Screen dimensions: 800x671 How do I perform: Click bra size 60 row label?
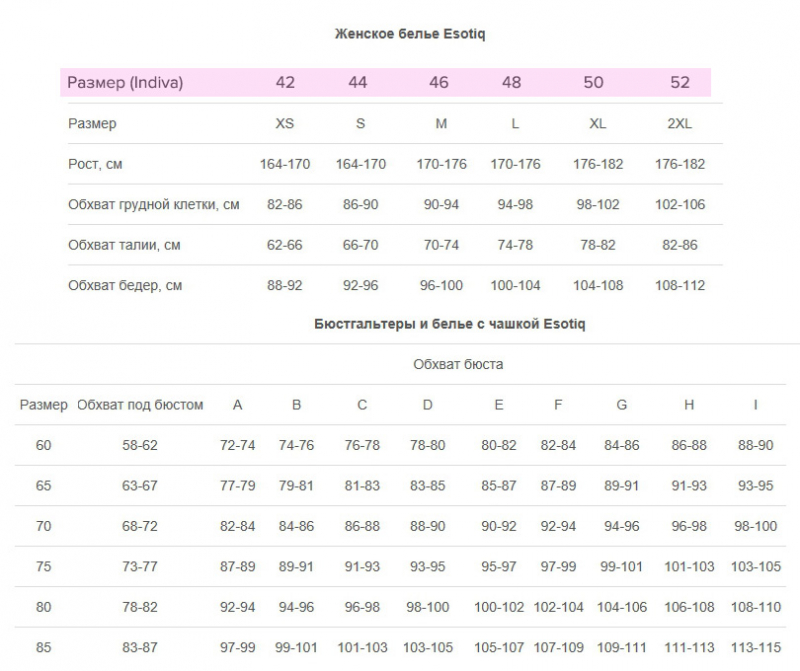coord(43,445)
